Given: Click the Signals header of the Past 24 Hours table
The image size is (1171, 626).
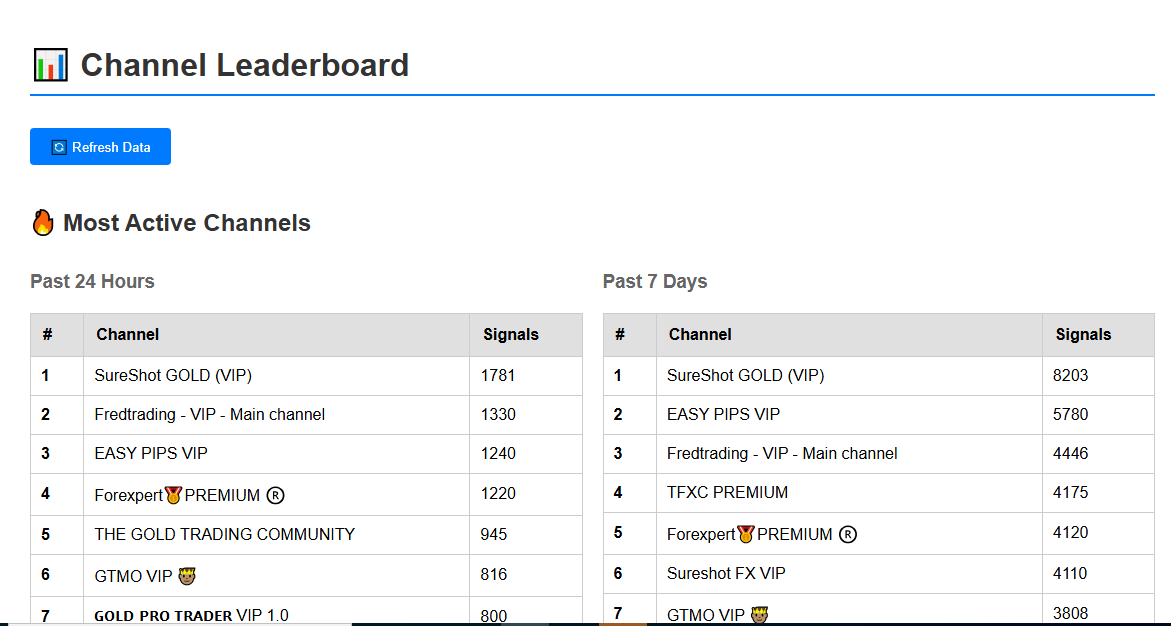Looking at the screenshot, I should pyautogui.click(x=510, y=334).
